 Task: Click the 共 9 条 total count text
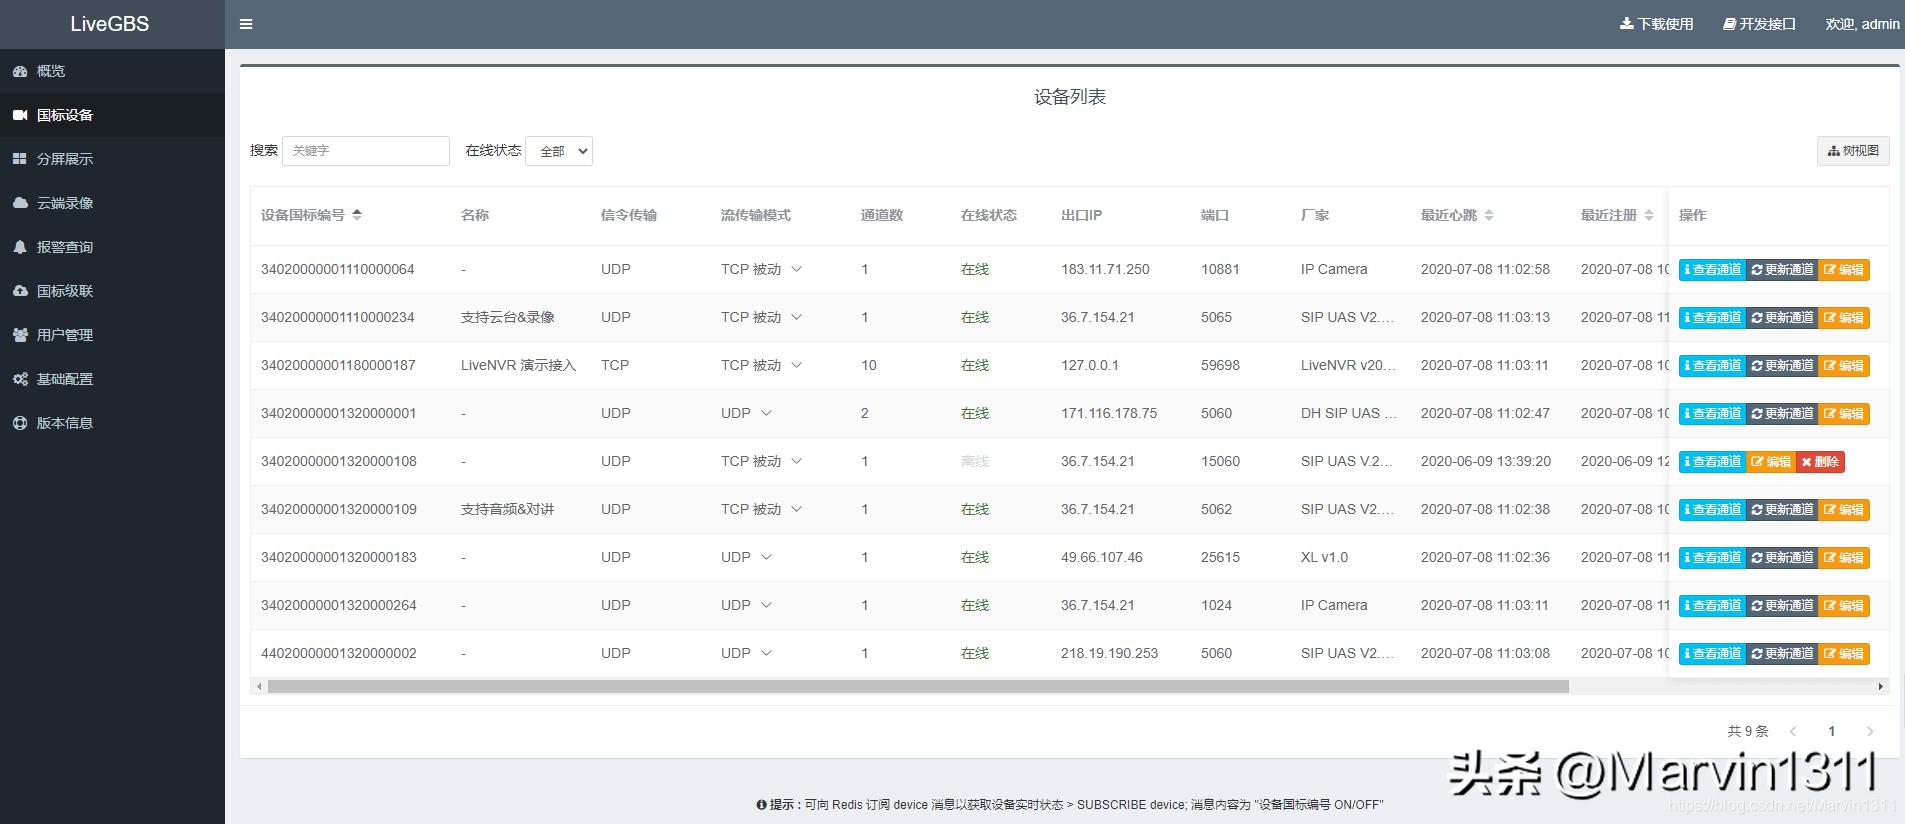coord(1748,731)
